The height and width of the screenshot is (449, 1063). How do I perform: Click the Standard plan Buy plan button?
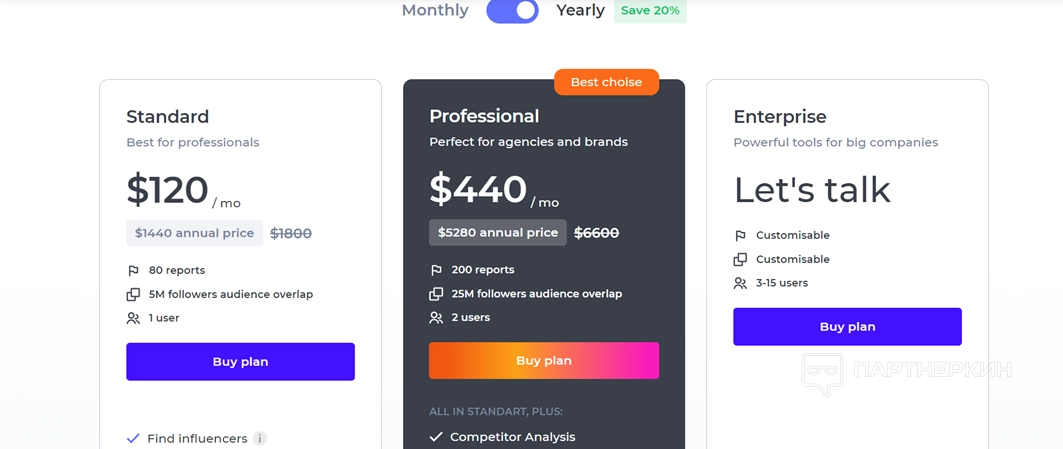point(240,362)
